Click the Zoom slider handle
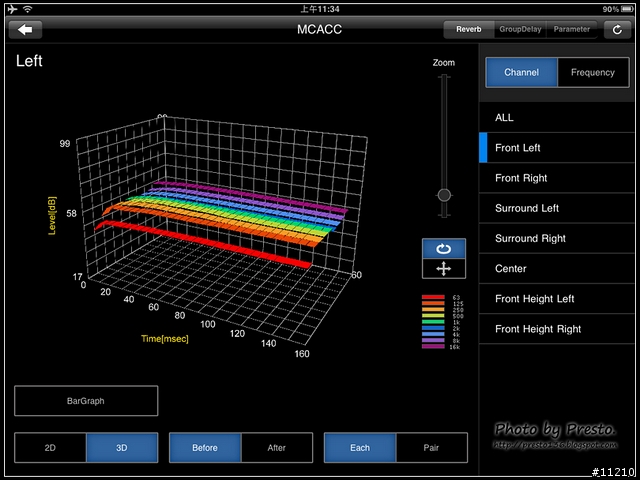Screen dimensions: 640x480 (x=444, y=195)
